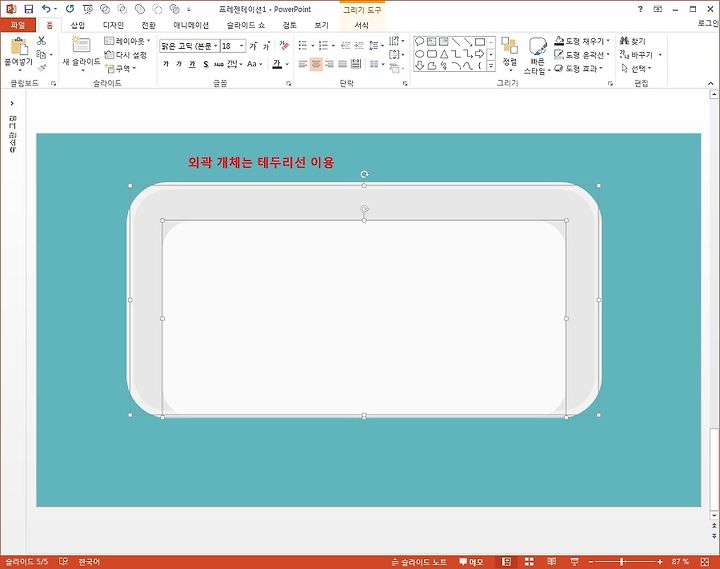
Task: Click the spell check icon in the status bar
Action: [x=63, y=561]
